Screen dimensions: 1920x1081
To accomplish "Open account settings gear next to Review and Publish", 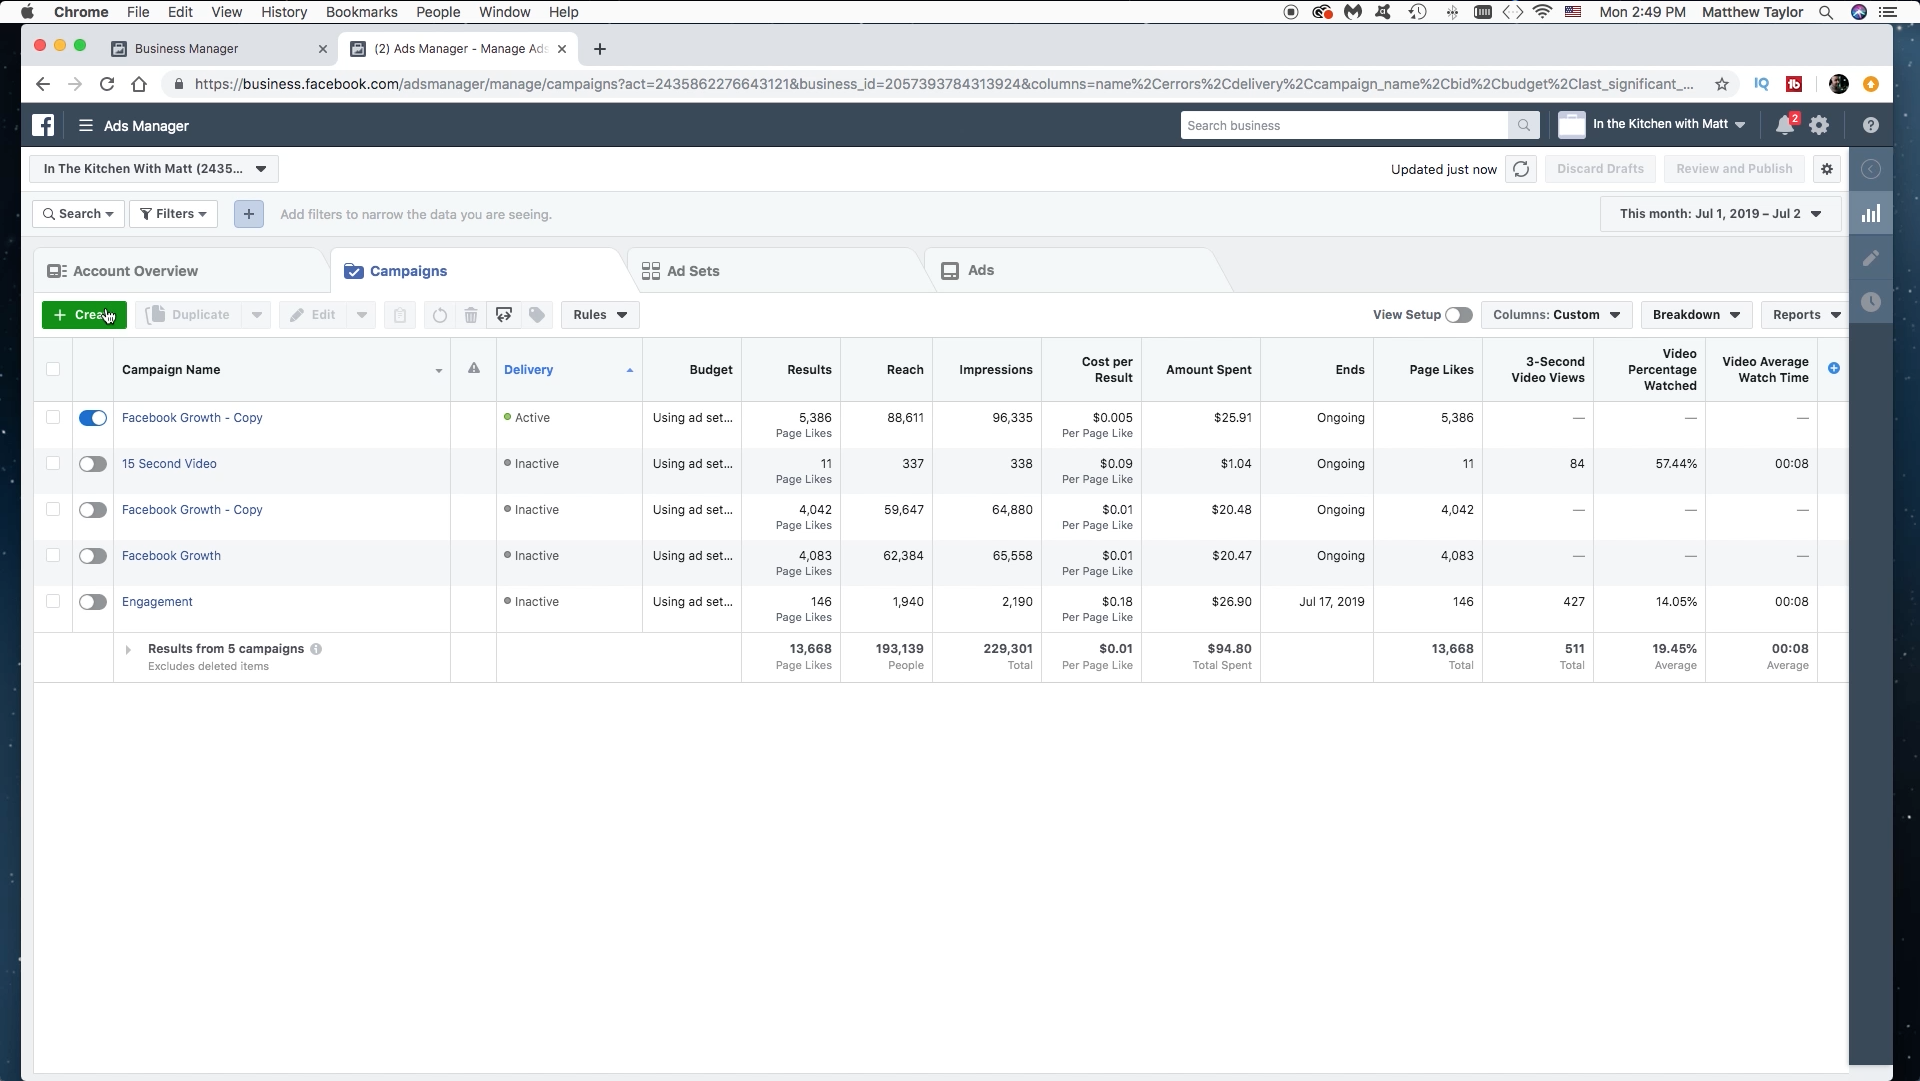I will click(x=1827, y=169).
